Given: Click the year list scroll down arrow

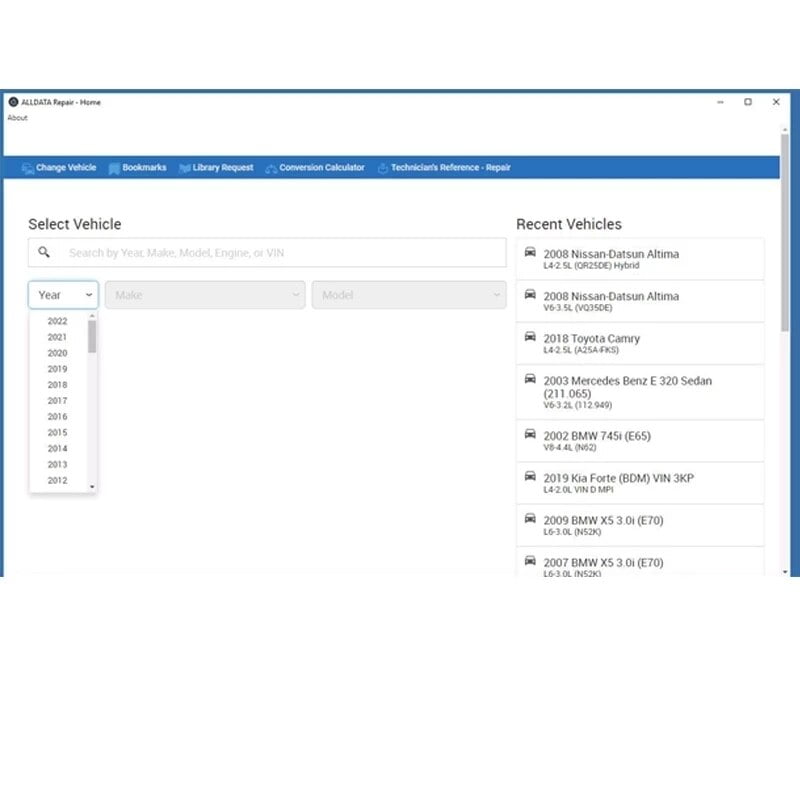Looking at the screenshot, I should tap(92, 487).
